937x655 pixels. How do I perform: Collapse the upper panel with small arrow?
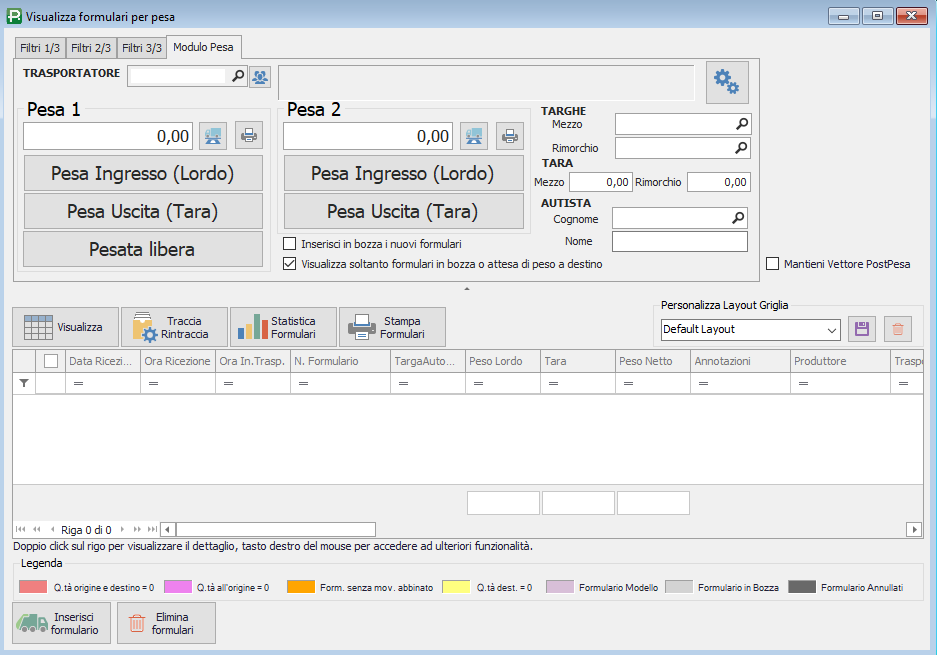click(467, 289)
